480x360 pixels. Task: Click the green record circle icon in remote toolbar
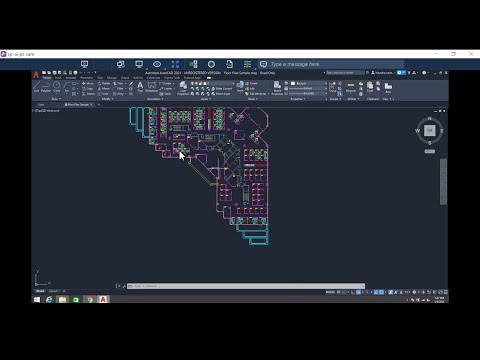pyautogui.click(x=211, y=64)
